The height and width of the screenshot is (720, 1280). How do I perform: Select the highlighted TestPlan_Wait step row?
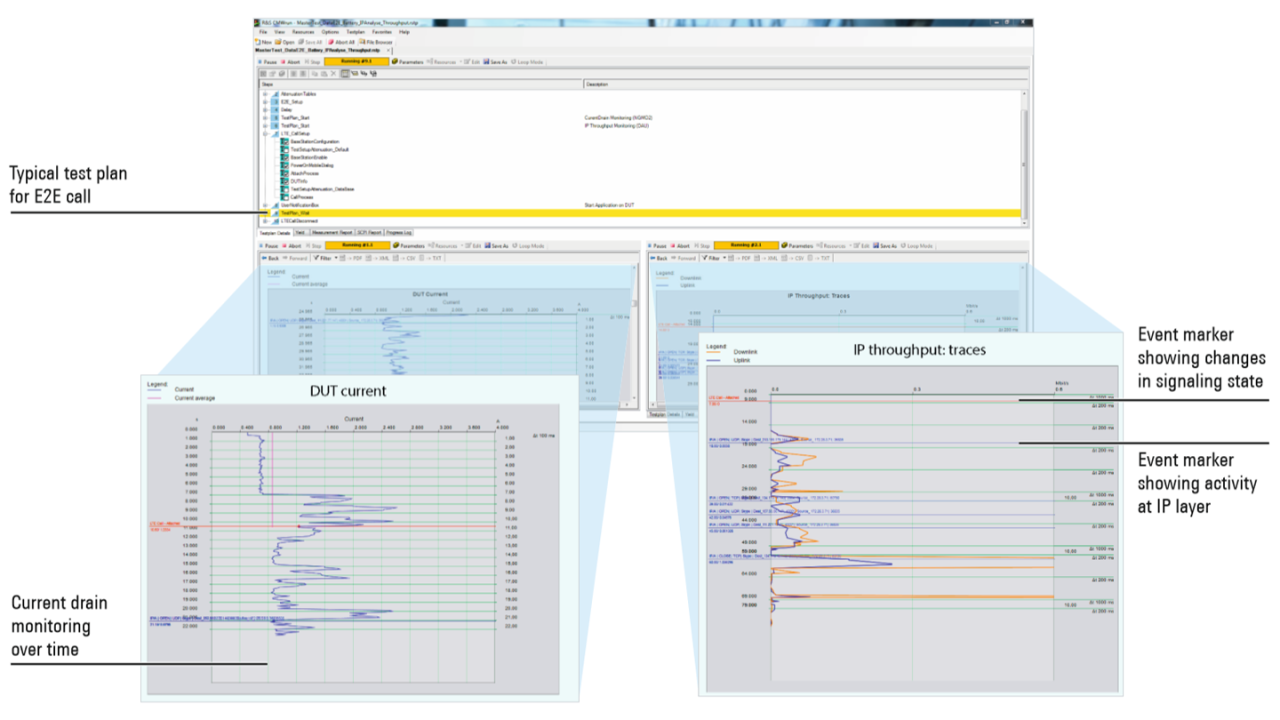295,213
